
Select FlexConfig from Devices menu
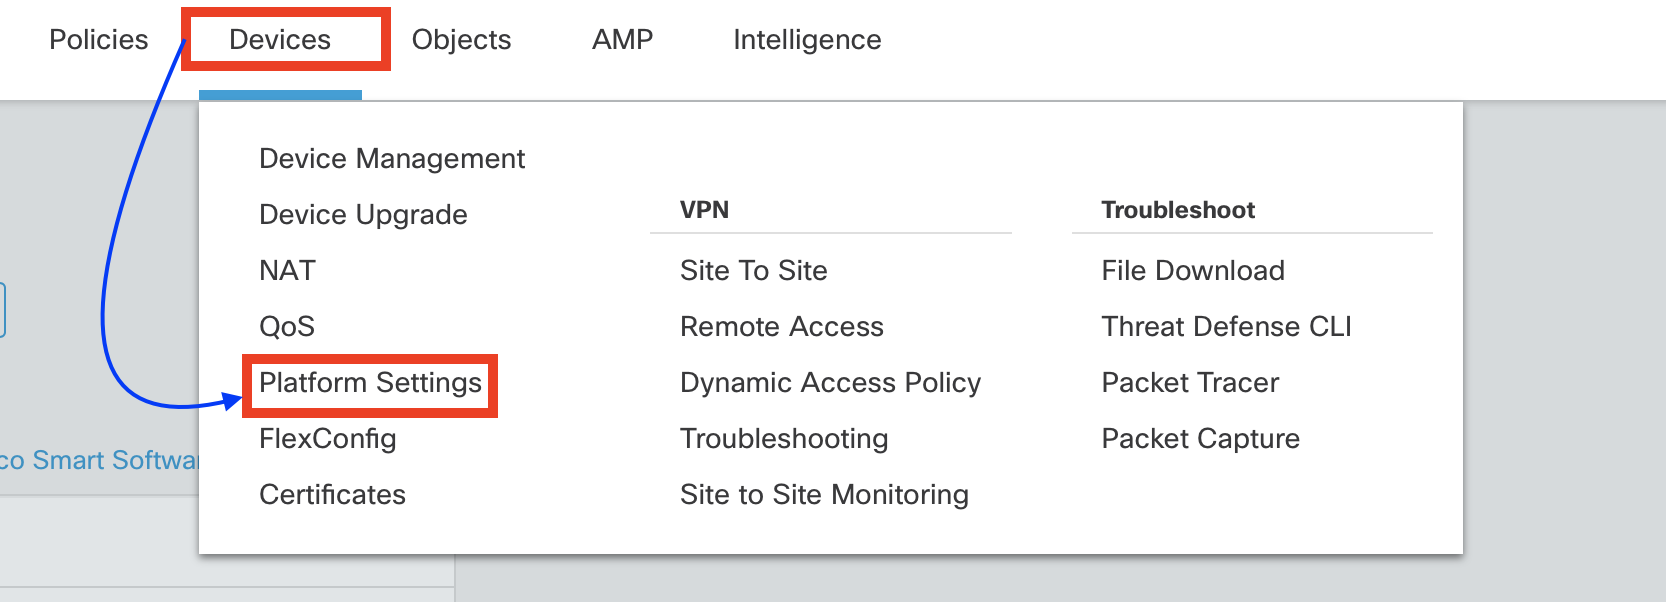tap(327, 439)
